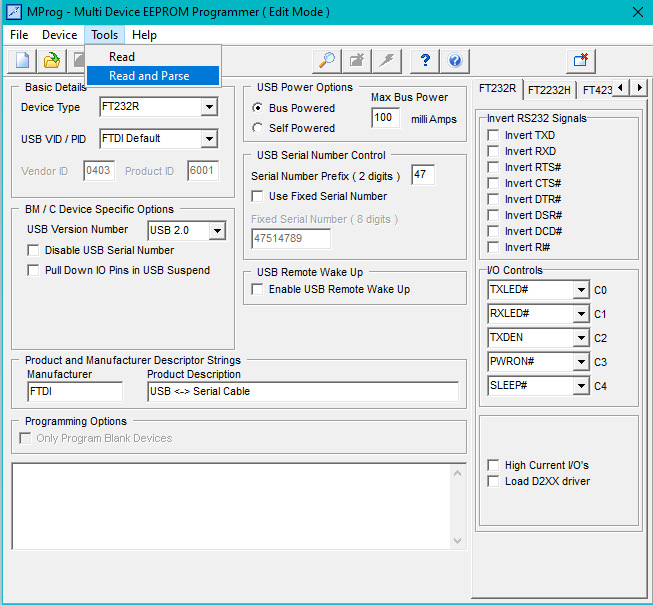The image size is (653, 605).
Task: Click the Product ID field
Action: (203, 171)
